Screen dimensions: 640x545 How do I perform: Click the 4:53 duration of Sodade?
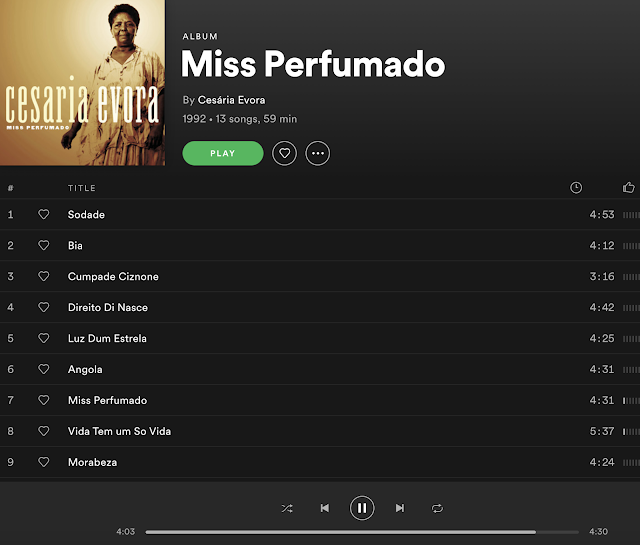602,215
